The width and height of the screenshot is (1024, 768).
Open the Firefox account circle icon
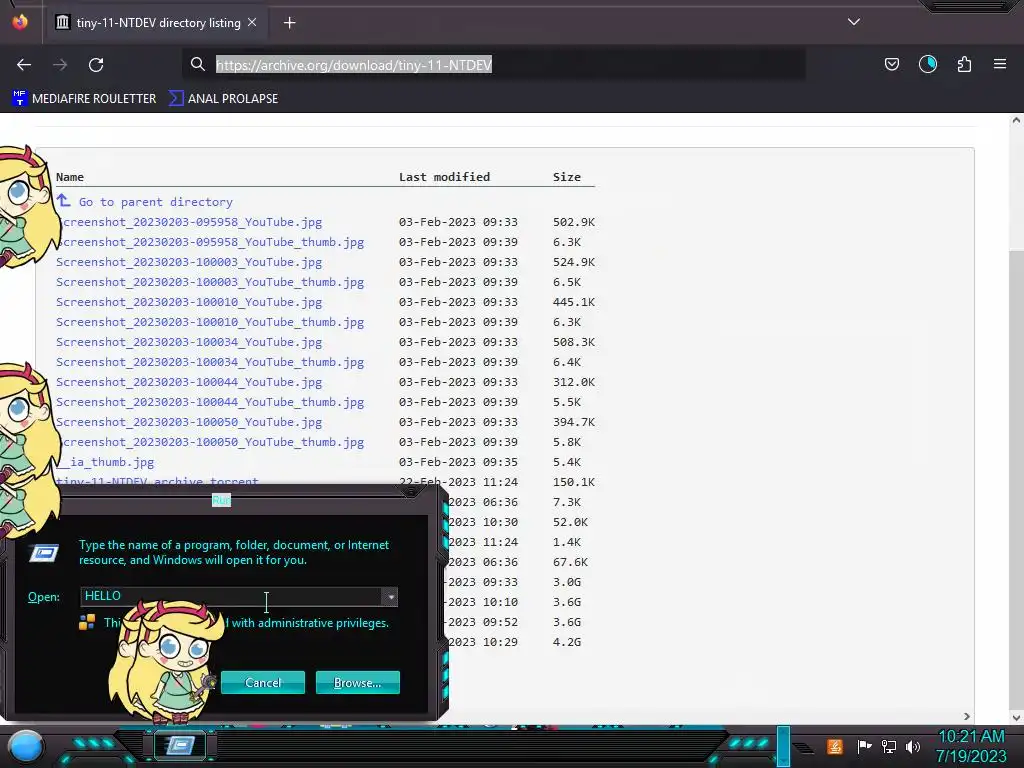pyautogui.click(x=927, y=64)
